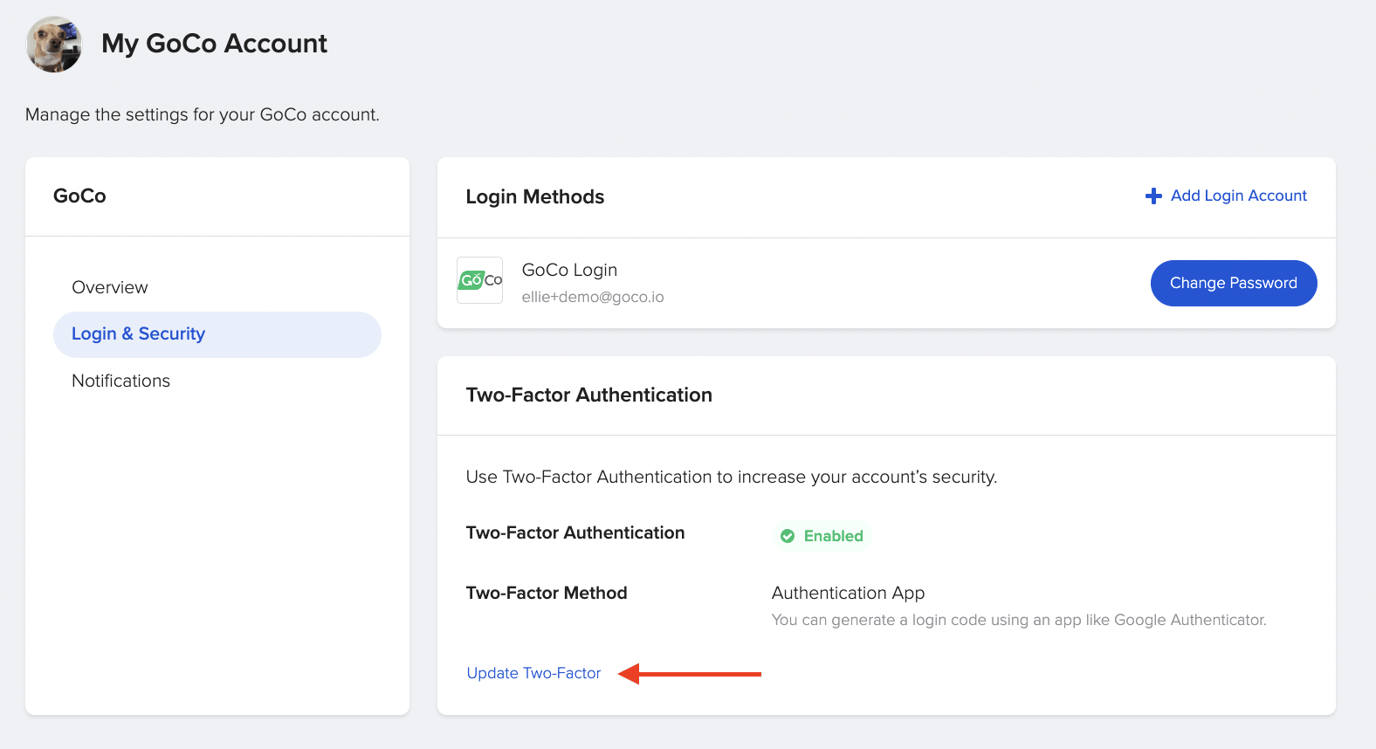Click the Login Methods panel header
The image size is (1376, 749).
[534, 196]
